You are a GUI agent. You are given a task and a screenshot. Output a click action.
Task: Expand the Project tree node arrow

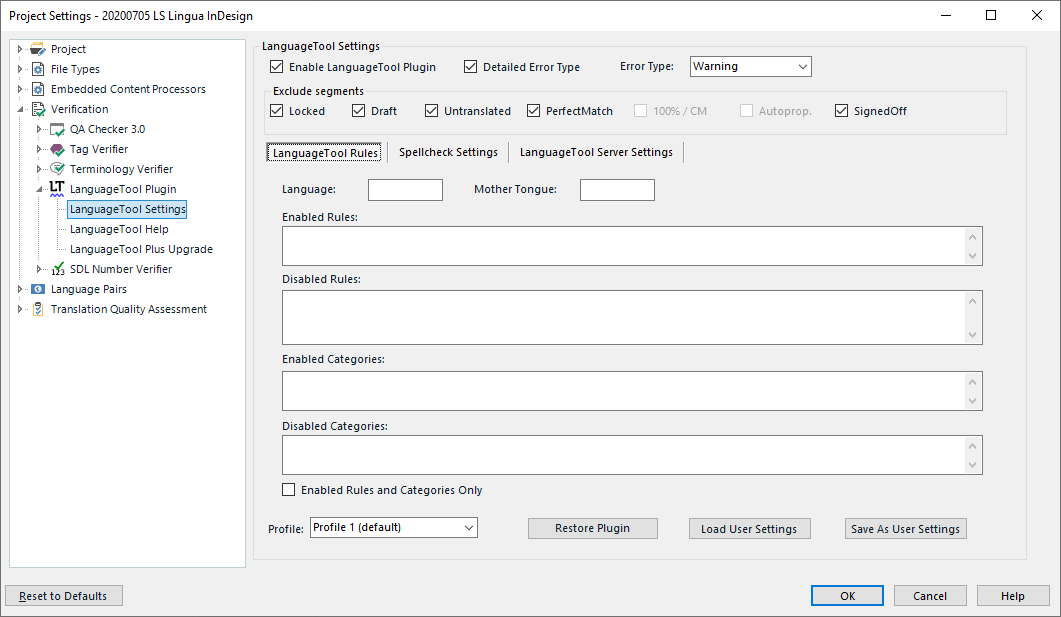coord(20,49)
